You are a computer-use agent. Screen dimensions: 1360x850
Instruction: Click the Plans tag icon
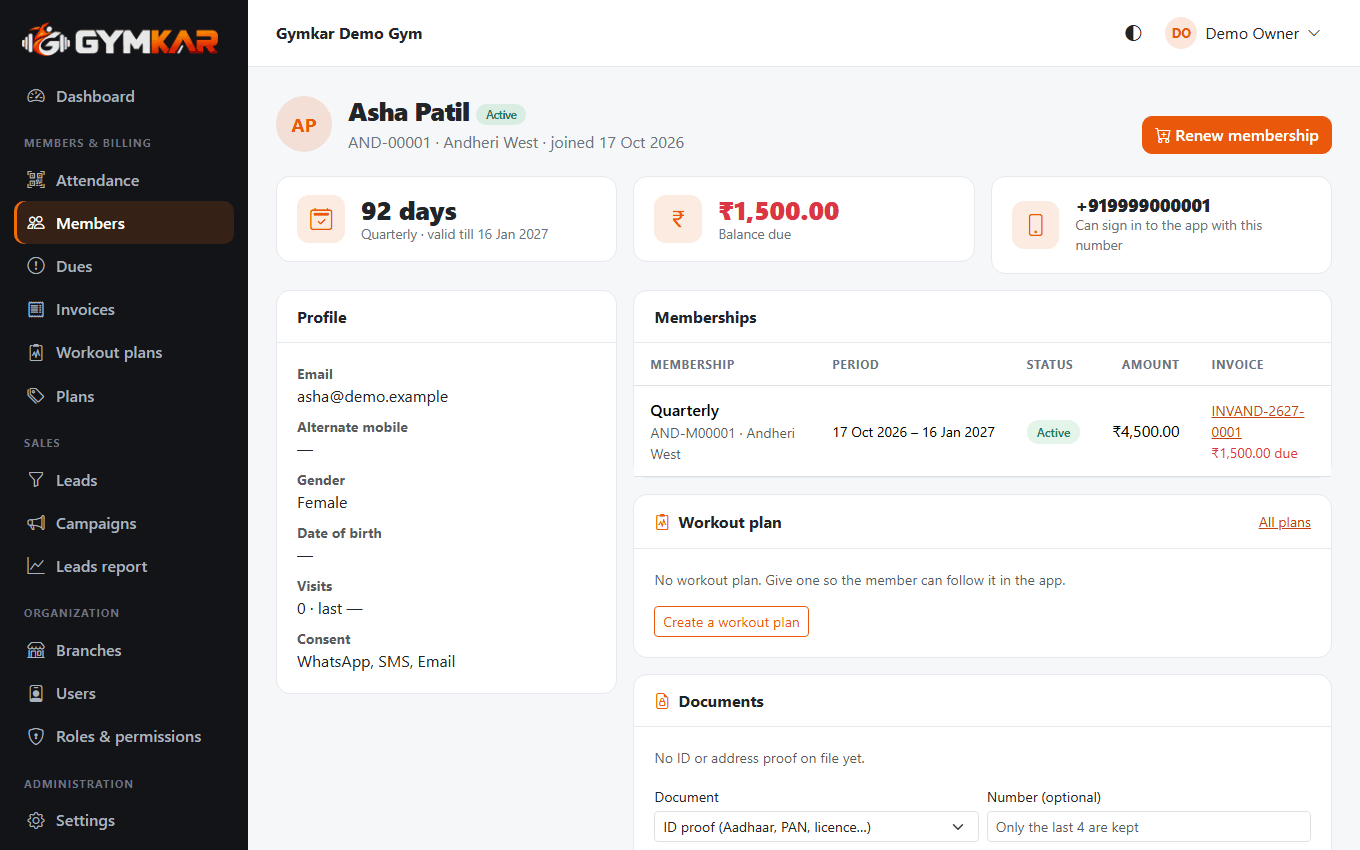[x=36, y=397]
